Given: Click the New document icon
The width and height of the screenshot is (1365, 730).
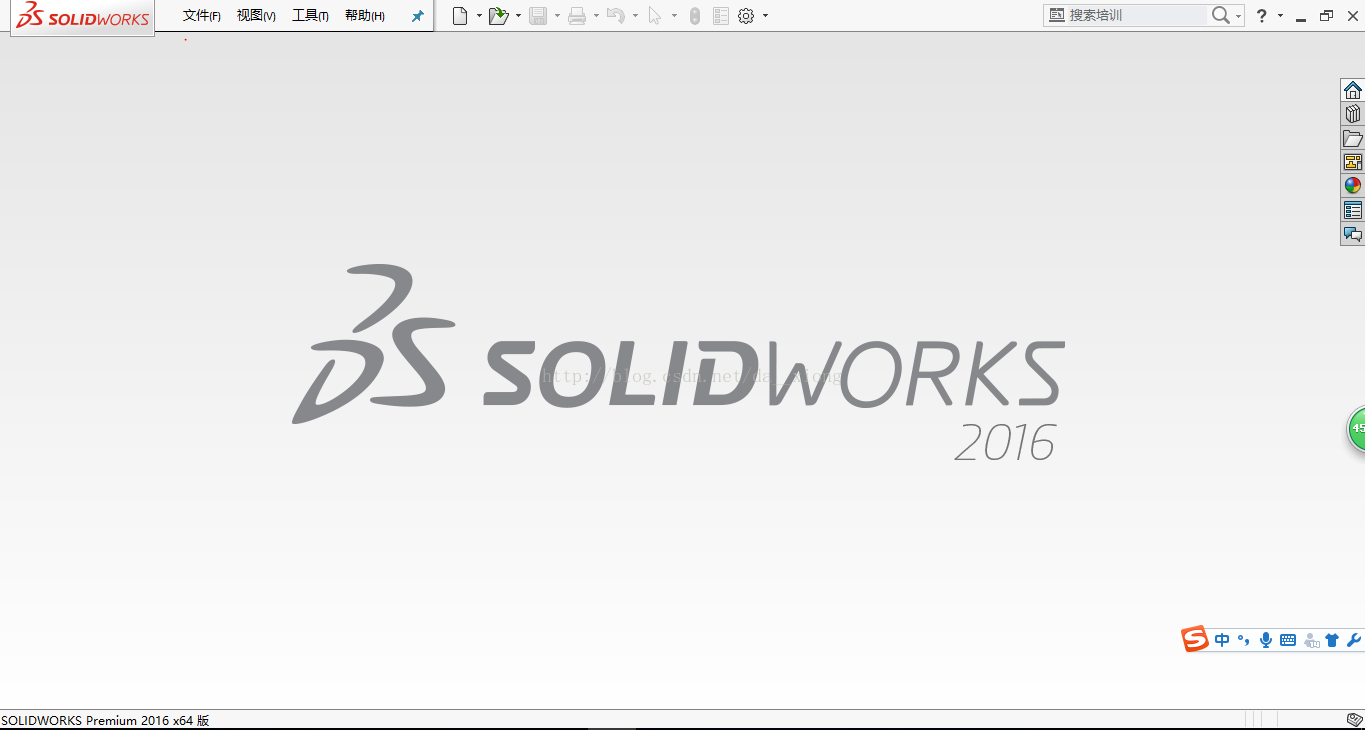Looking at the screenshot, I should pos(460,16).
